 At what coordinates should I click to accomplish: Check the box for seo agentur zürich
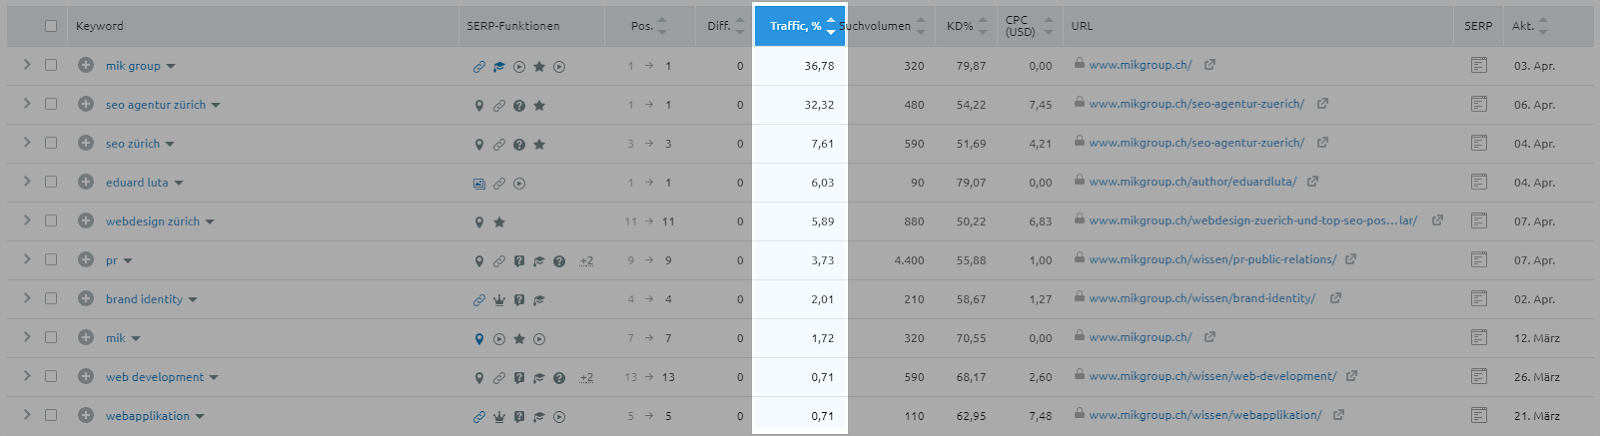pyautogui.click(x=51, y=104)
